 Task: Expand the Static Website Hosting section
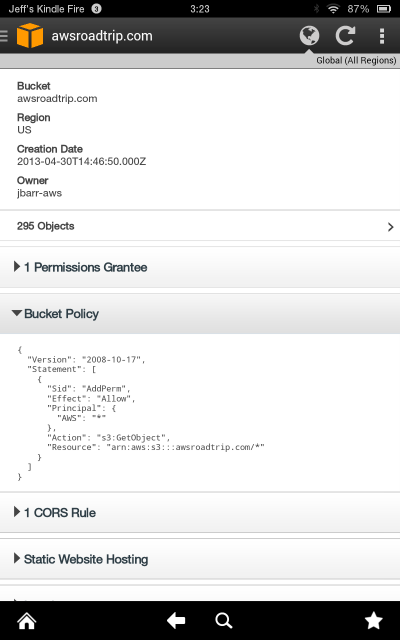pos(200,559)
